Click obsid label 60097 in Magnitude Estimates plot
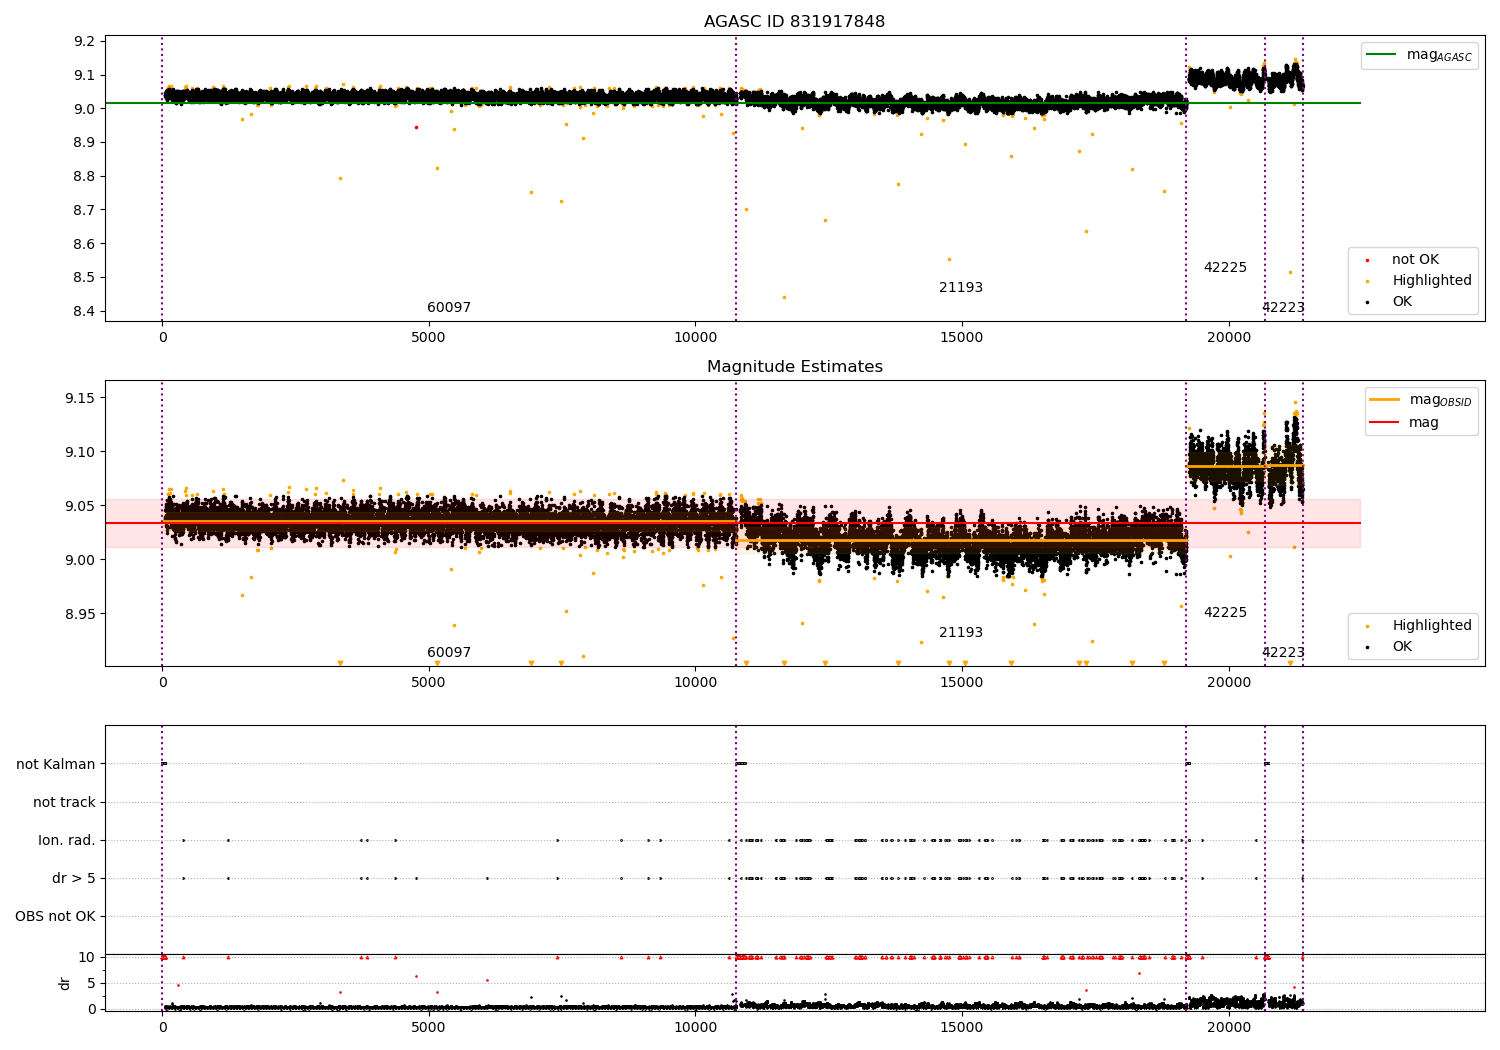This screenshot has width=1500, height=1050. pos(449,653)
